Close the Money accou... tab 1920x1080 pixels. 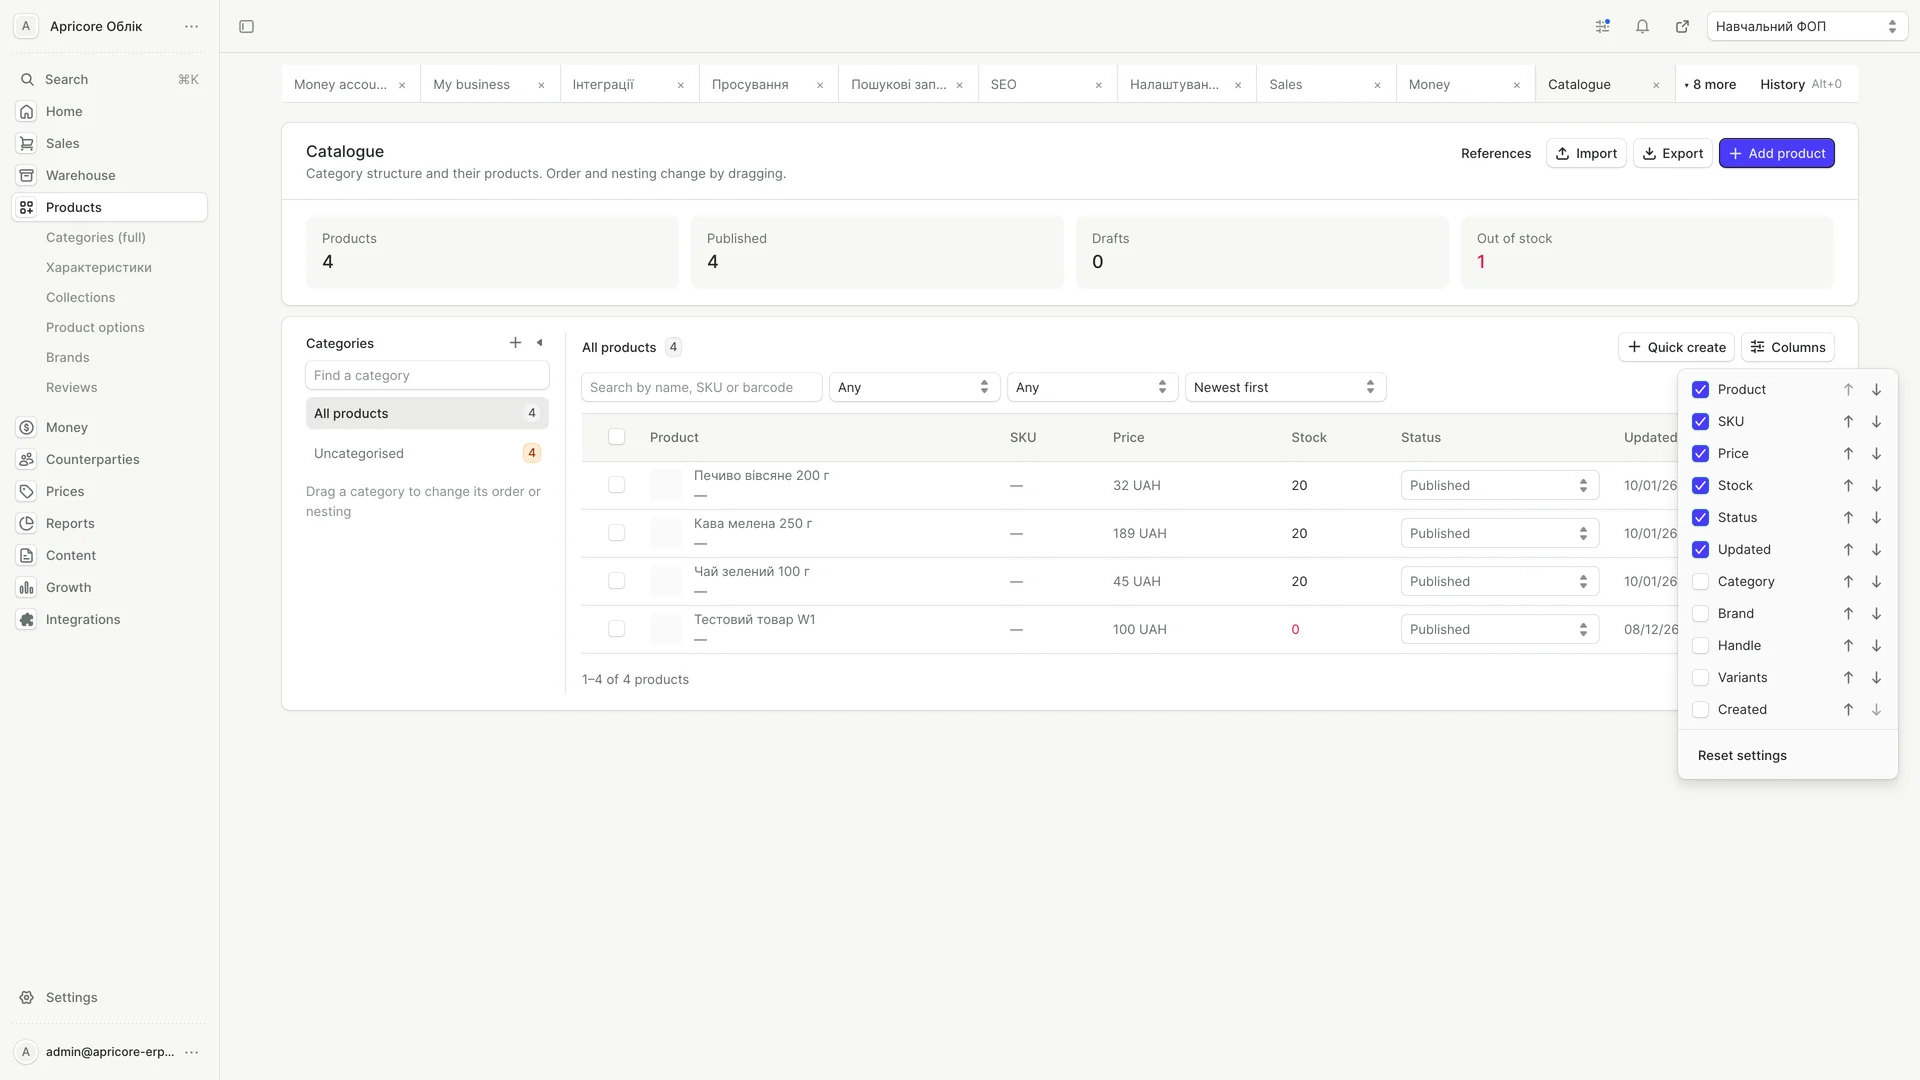tap(402, 85)
